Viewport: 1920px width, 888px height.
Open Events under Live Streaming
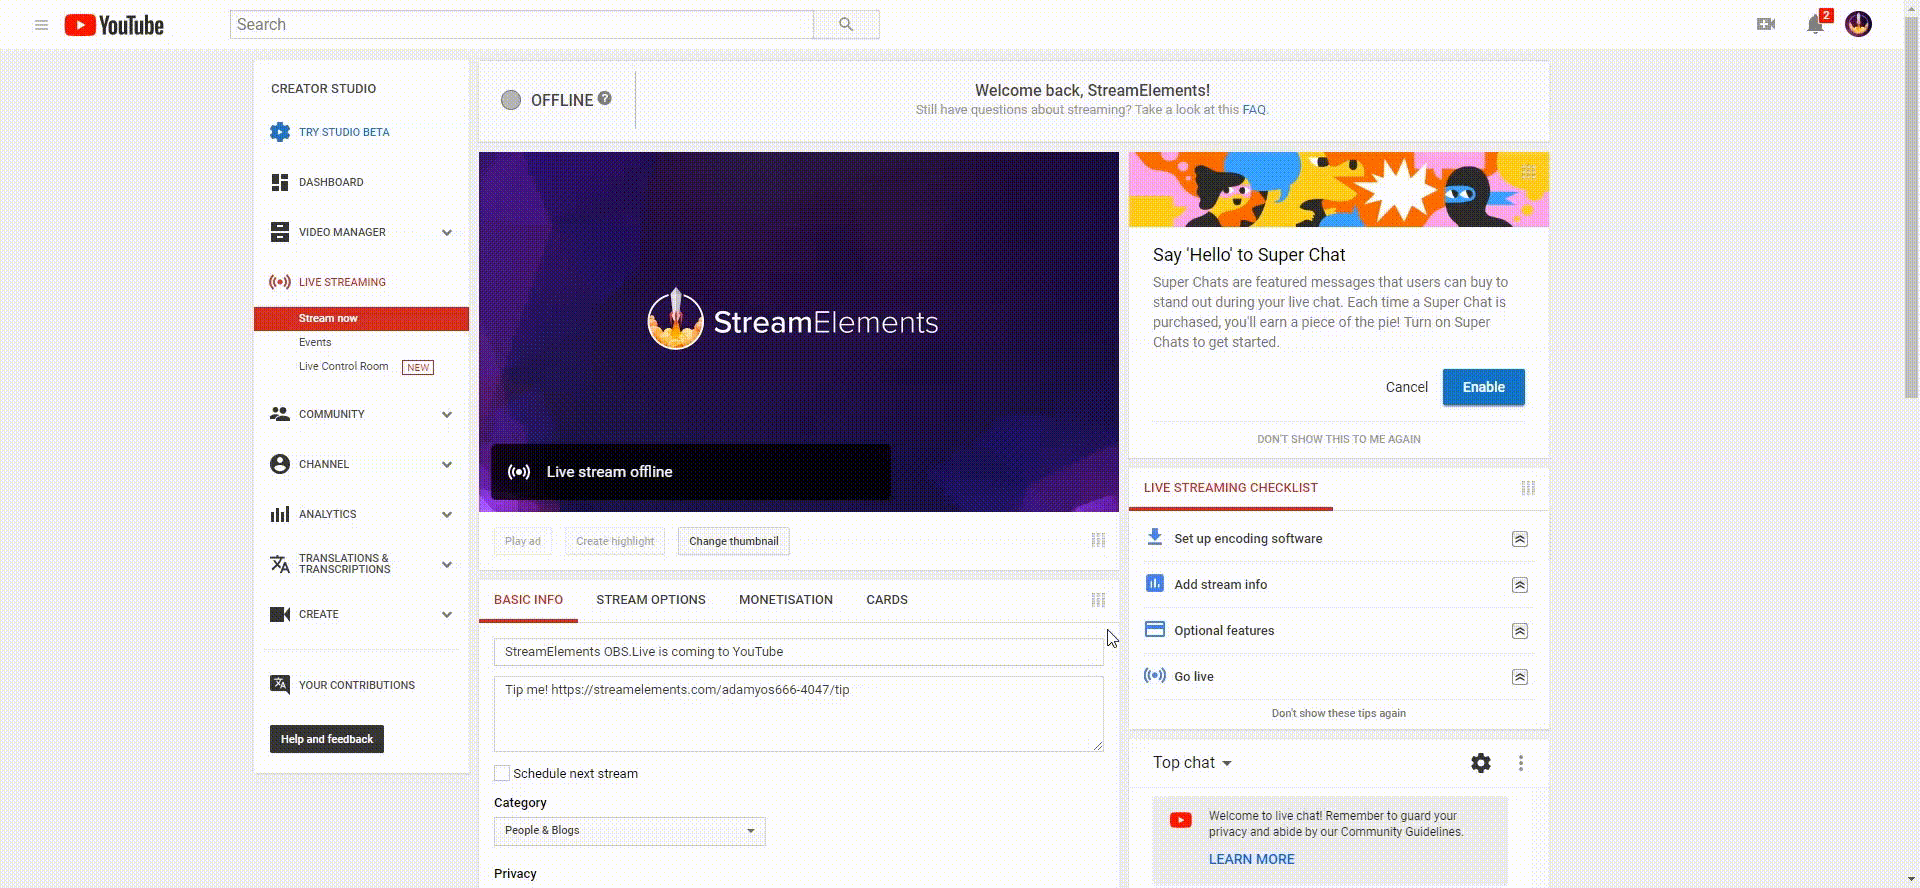coord(315,342)
